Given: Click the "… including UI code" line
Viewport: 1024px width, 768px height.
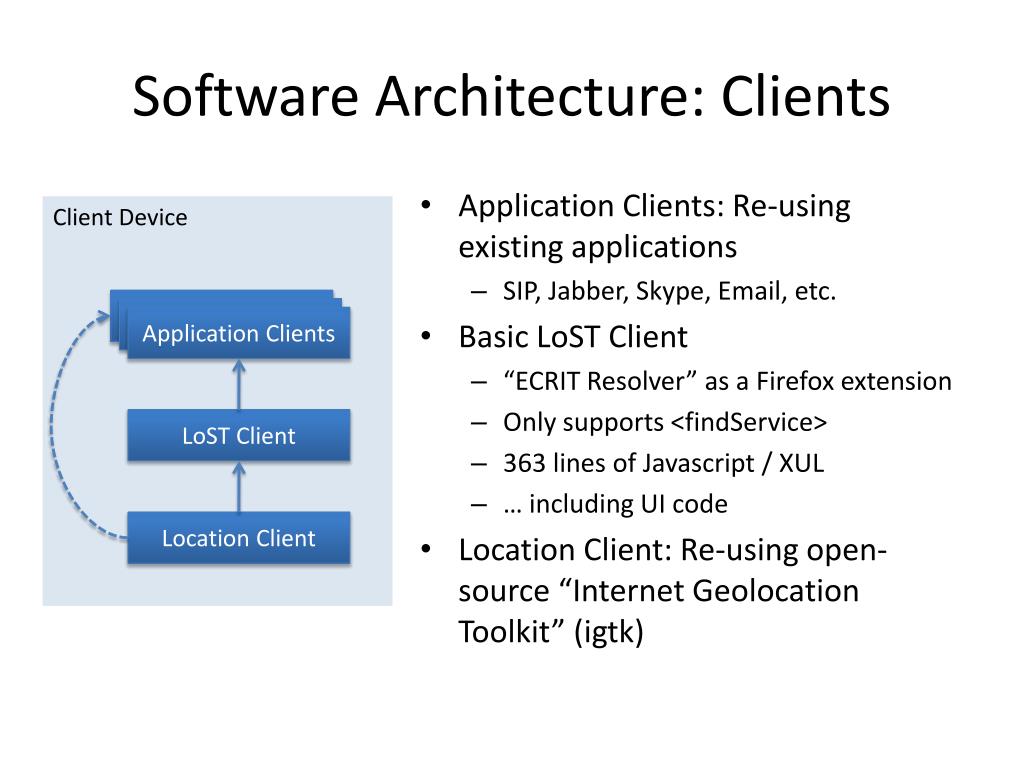Looking at the screenshot, I should (x=615, y=504).
